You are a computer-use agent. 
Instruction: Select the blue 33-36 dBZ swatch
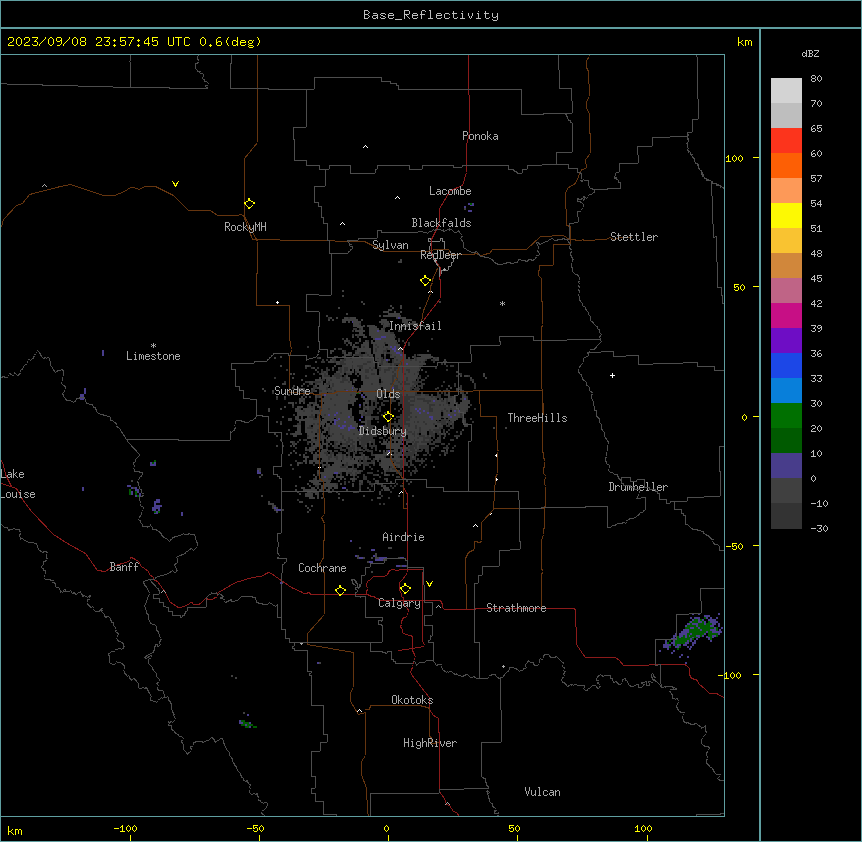786,365
